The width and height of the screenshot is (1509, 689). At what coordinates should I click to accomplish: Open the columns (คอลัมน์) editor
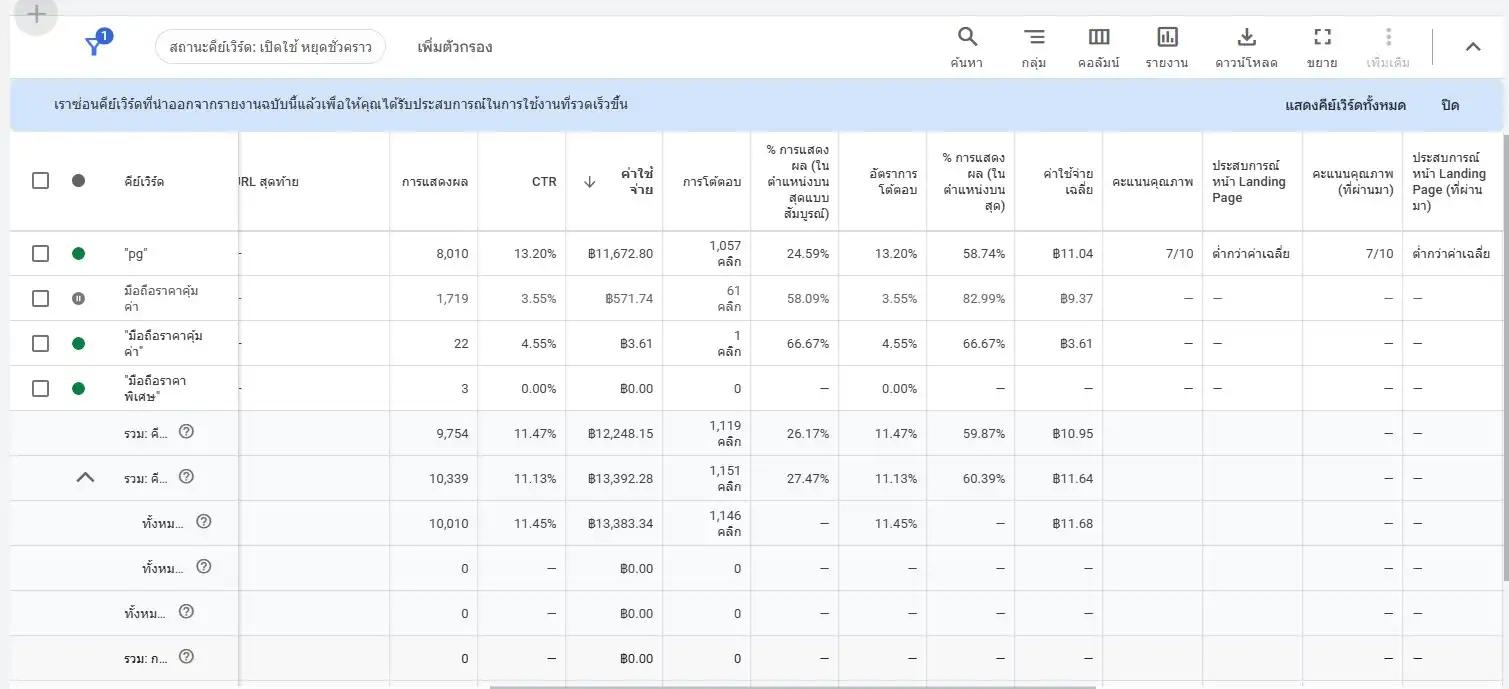[x=1098, y=47]
